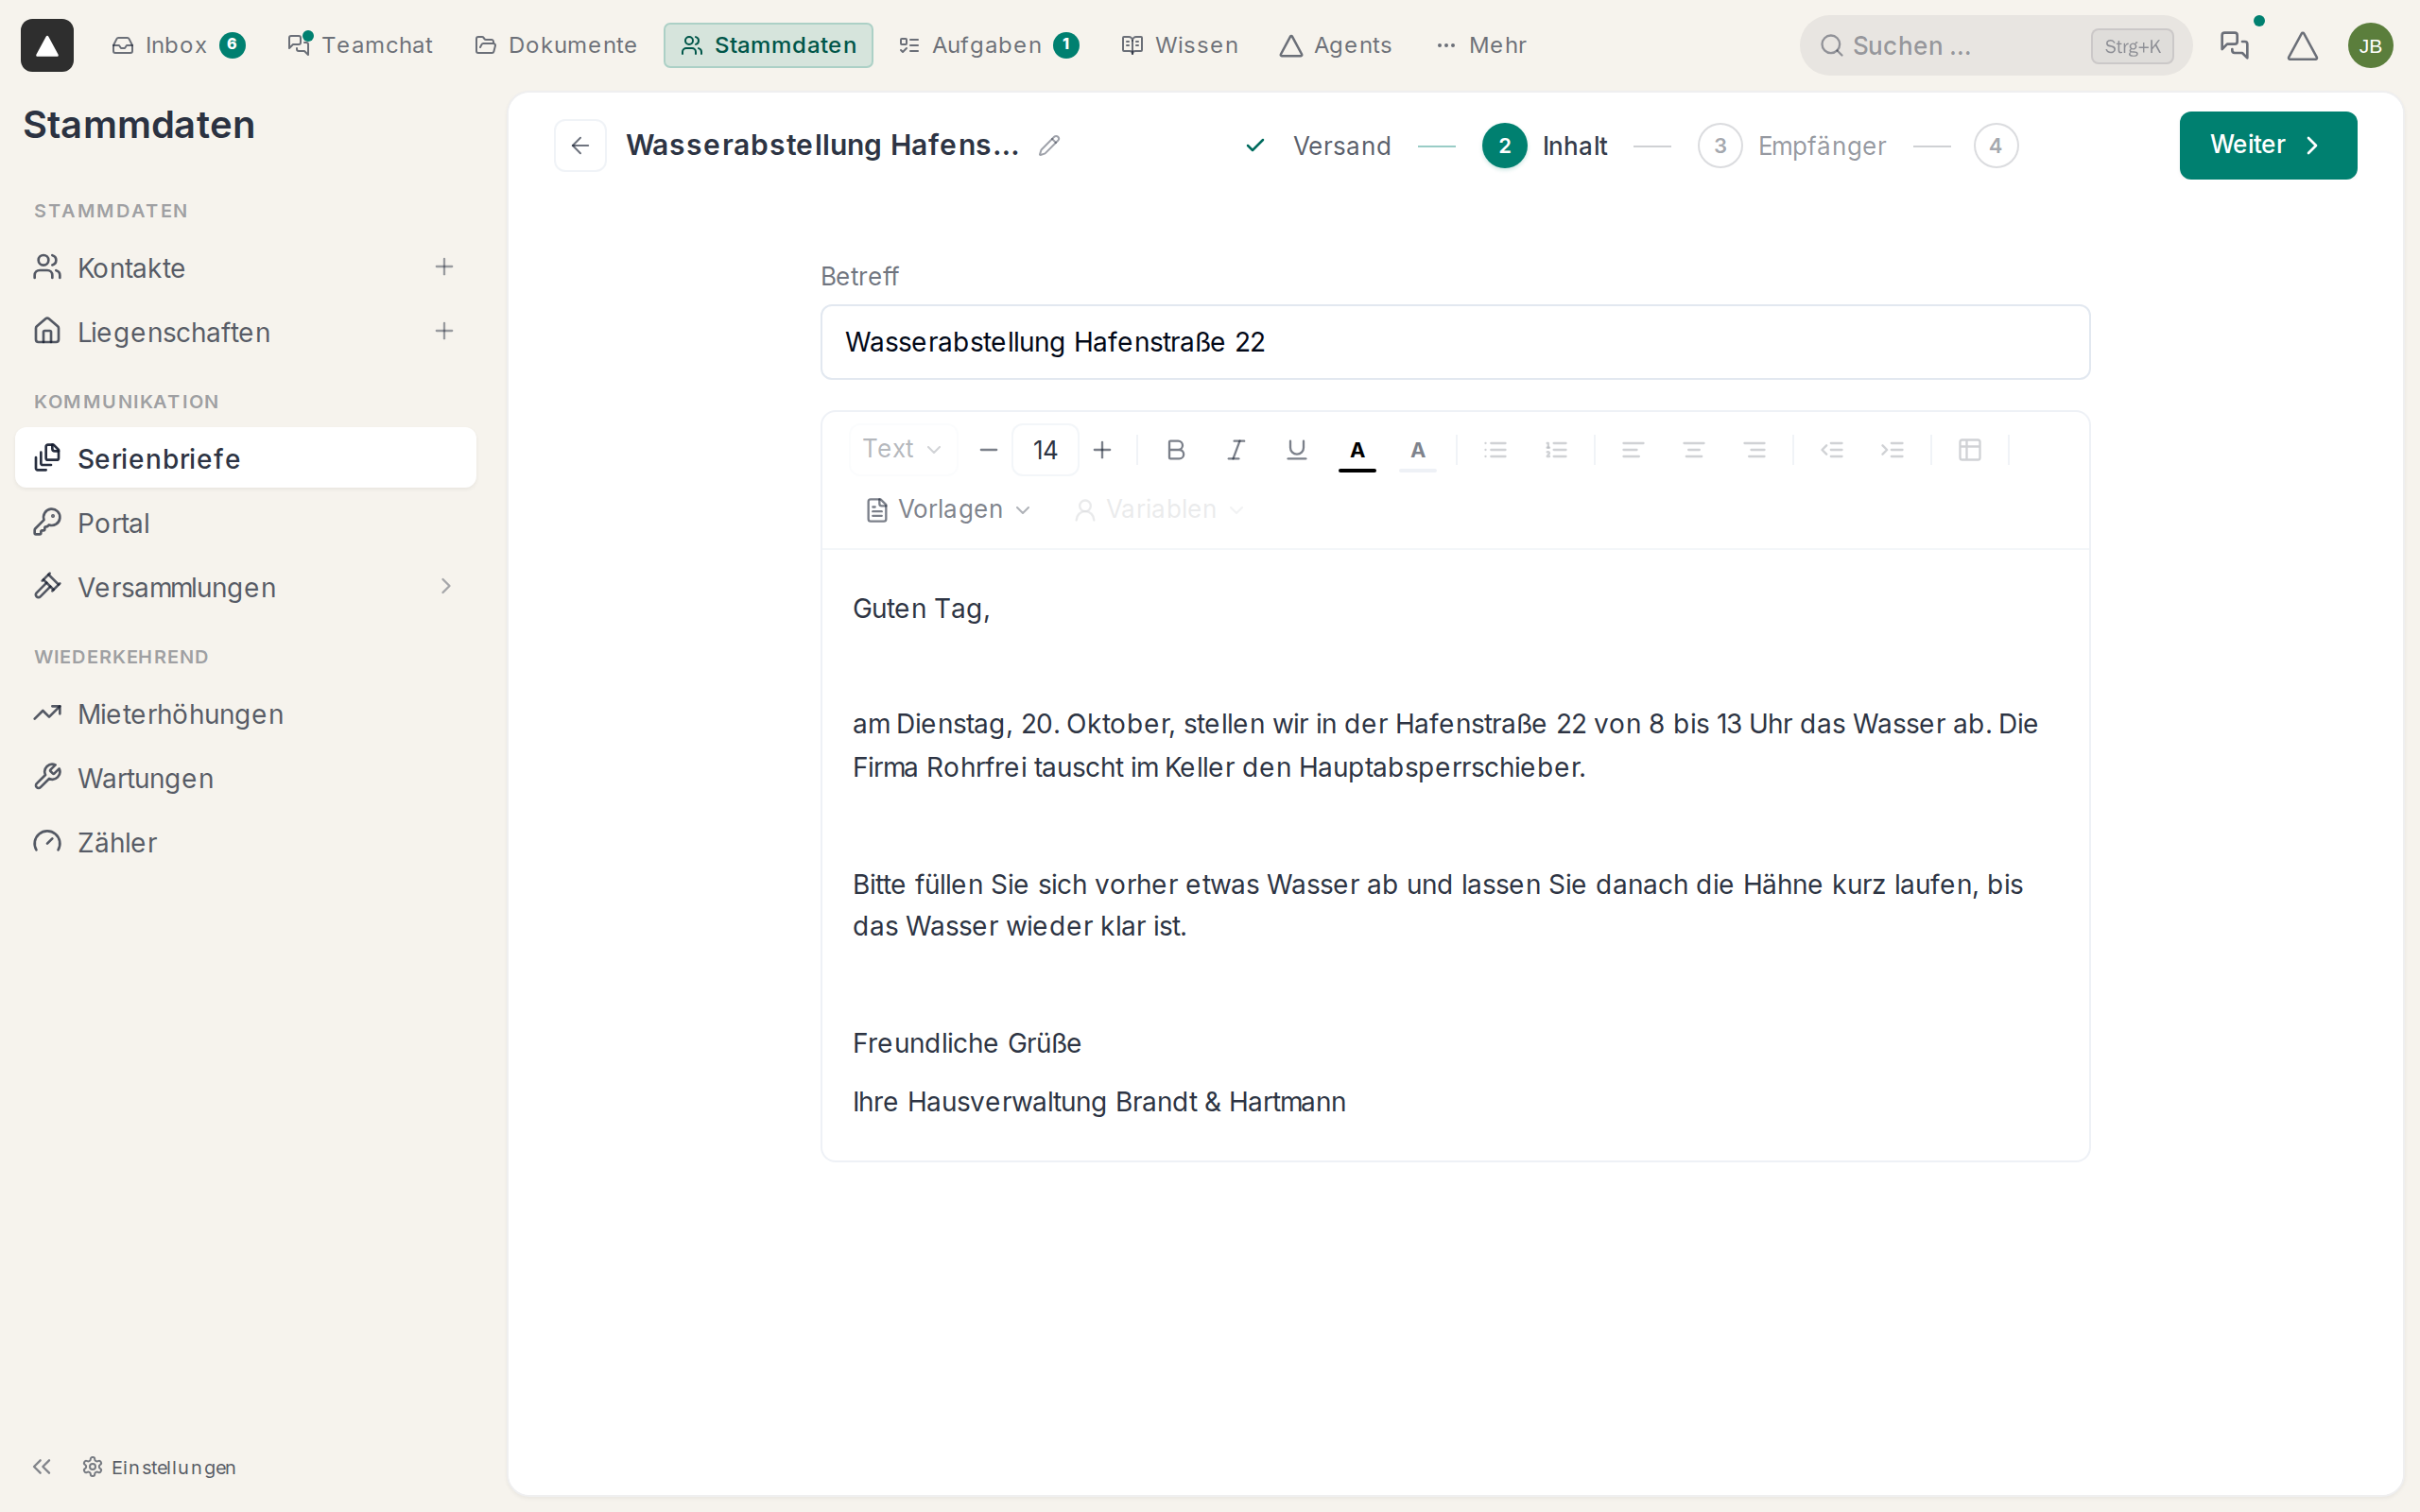Image resolution: width=2420 pixels, height=1512 pixels.
Task: Toggle underline formatting in editor toolbar
Action: tap(1296, 450)
